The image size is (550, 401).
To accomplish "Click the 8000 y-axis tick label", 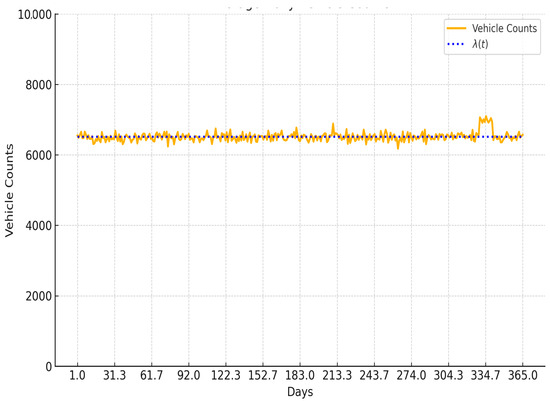I will tap(39, 85).
